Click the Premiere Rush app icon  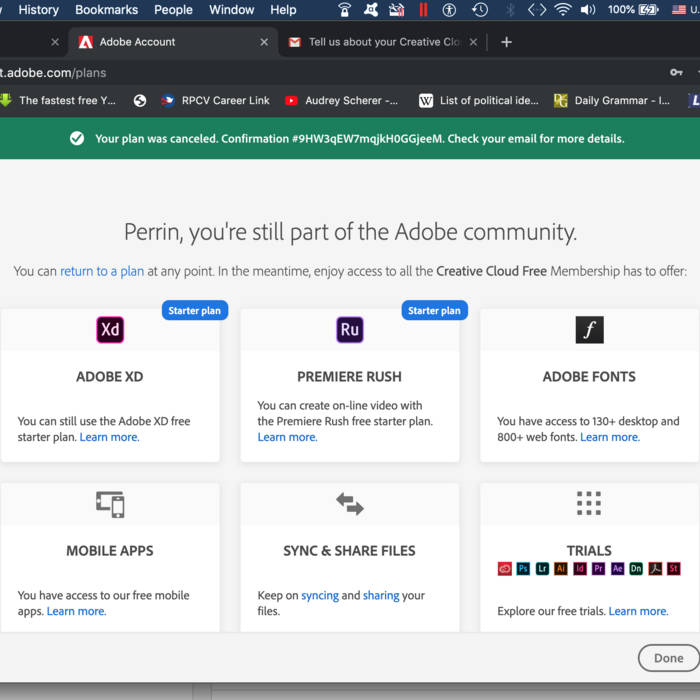349,330
